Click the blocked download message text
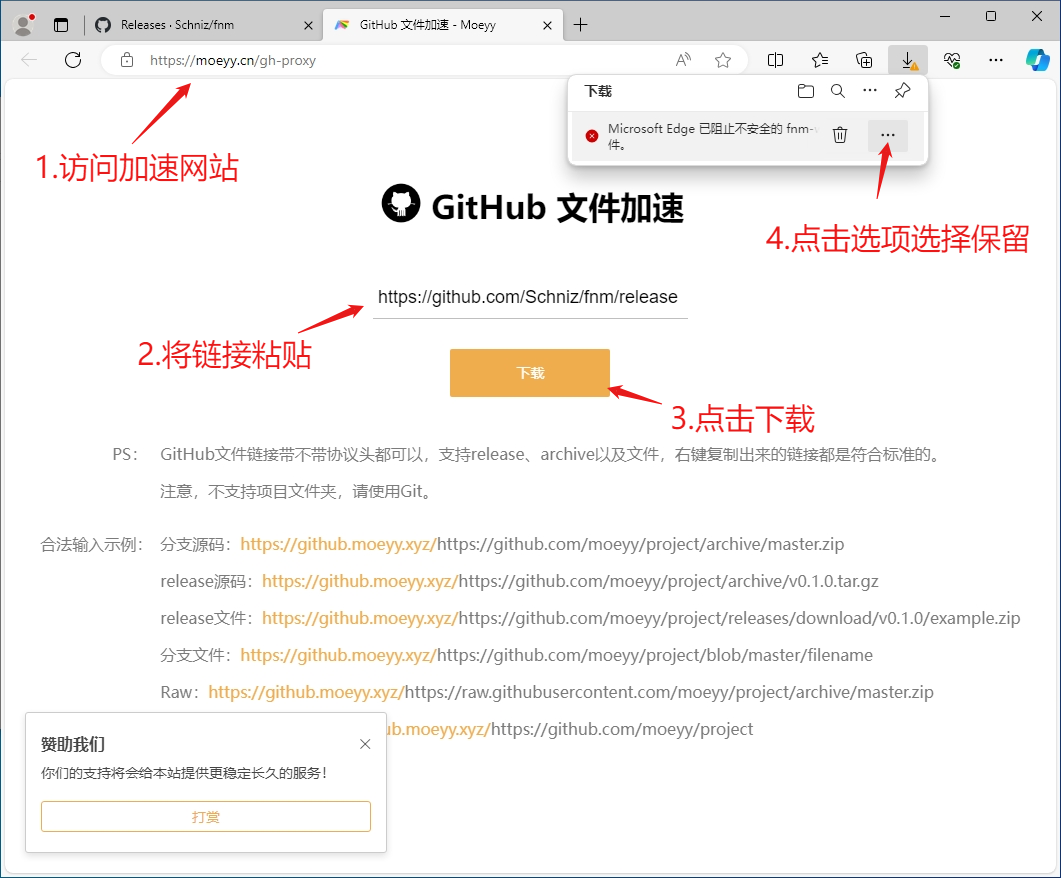The height and width of the screenshot is (878, 1061). point(713,136)
